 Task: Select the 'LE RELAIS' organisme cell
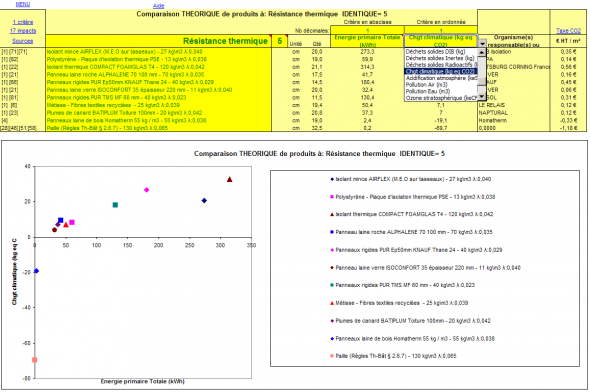(514, 105)
